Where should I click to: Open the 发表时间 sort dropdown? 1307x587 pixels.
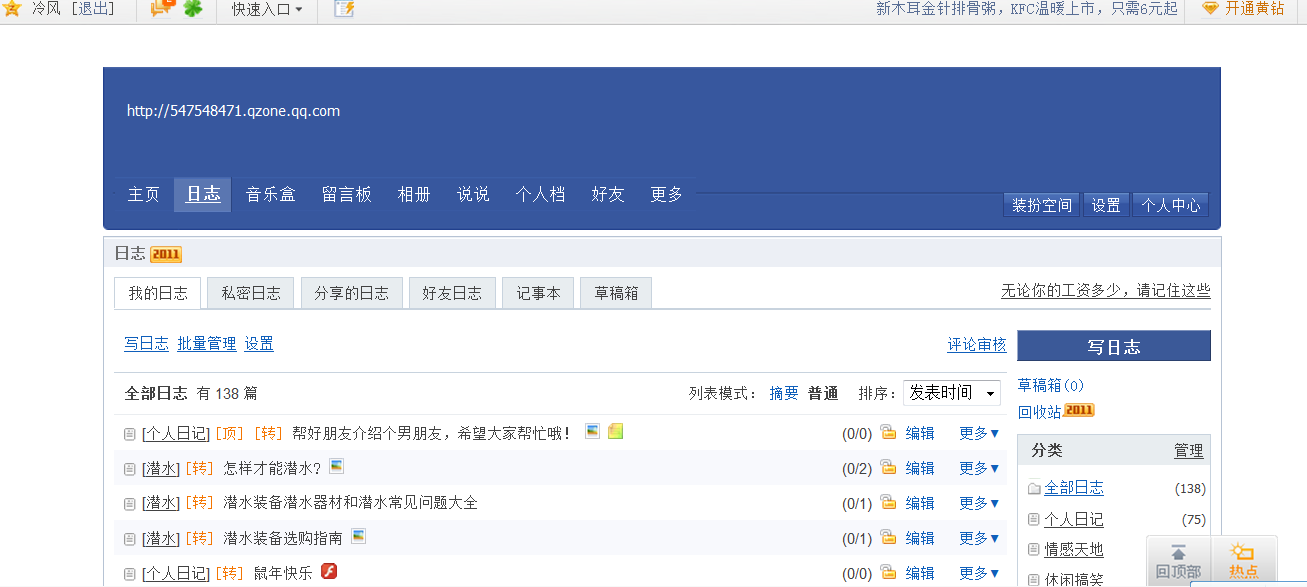[951, 393]
